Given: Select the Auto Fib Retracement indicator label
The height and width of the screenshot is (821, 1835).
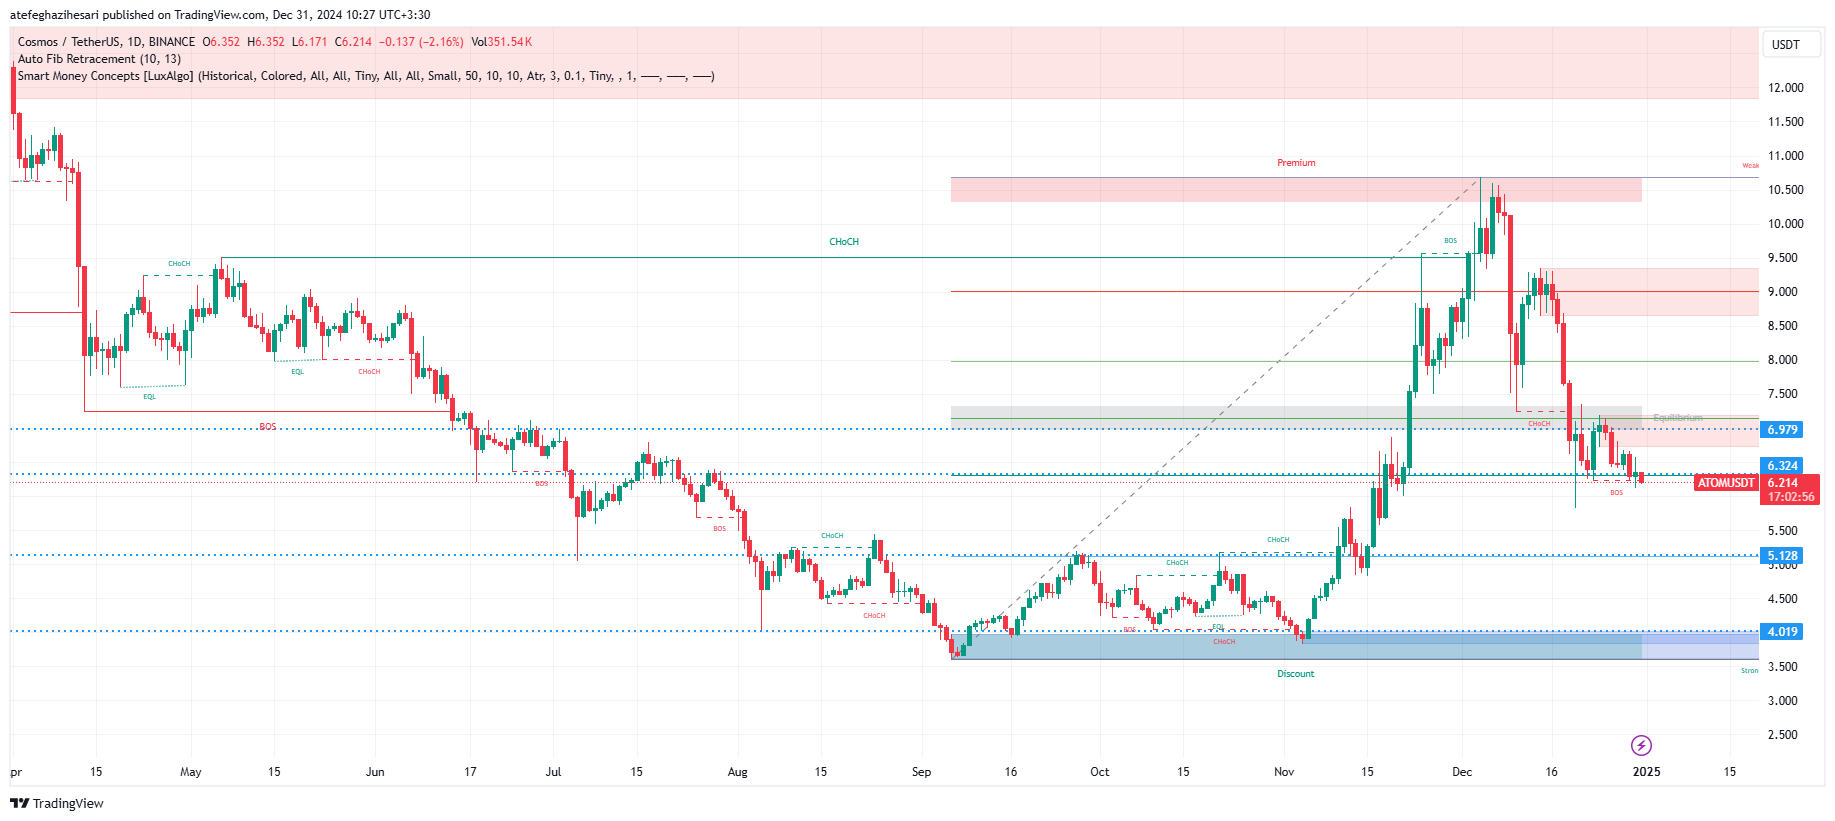Looking at the screenshot, I should click(x=99, y=59).
